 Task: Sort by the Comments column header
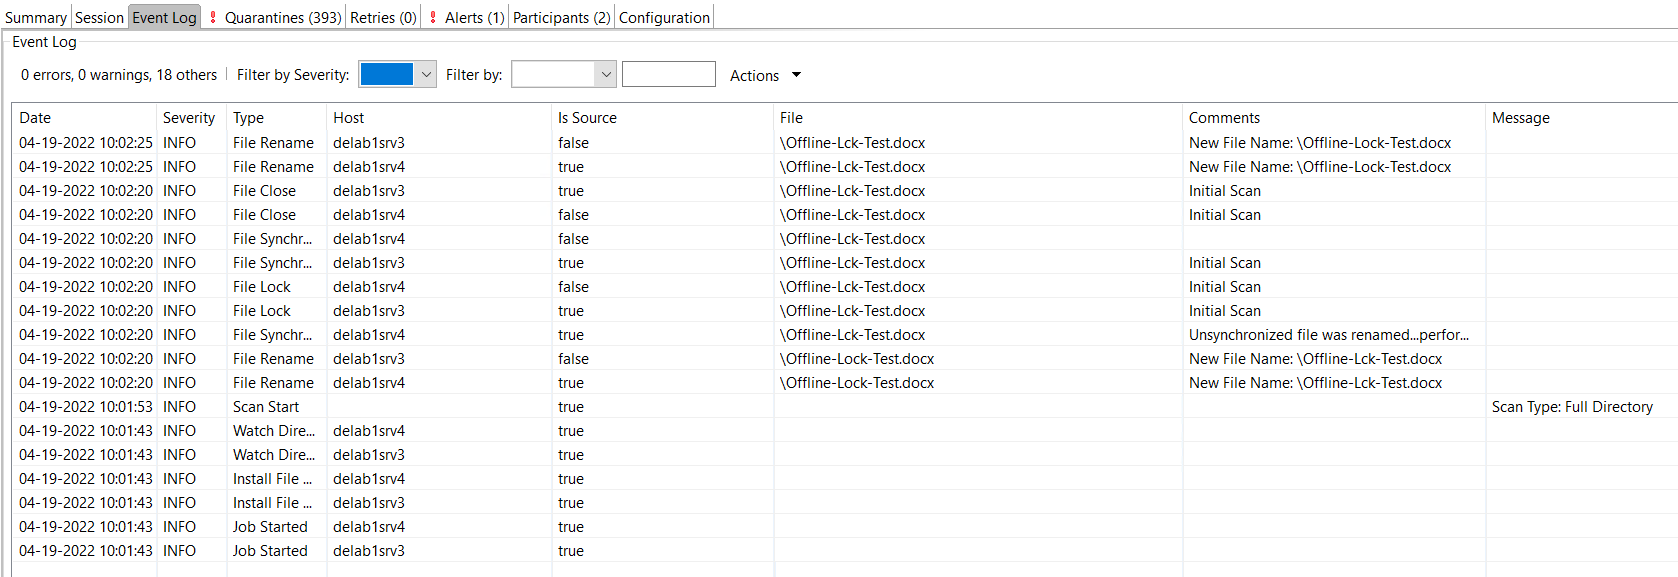[1224, 118]
